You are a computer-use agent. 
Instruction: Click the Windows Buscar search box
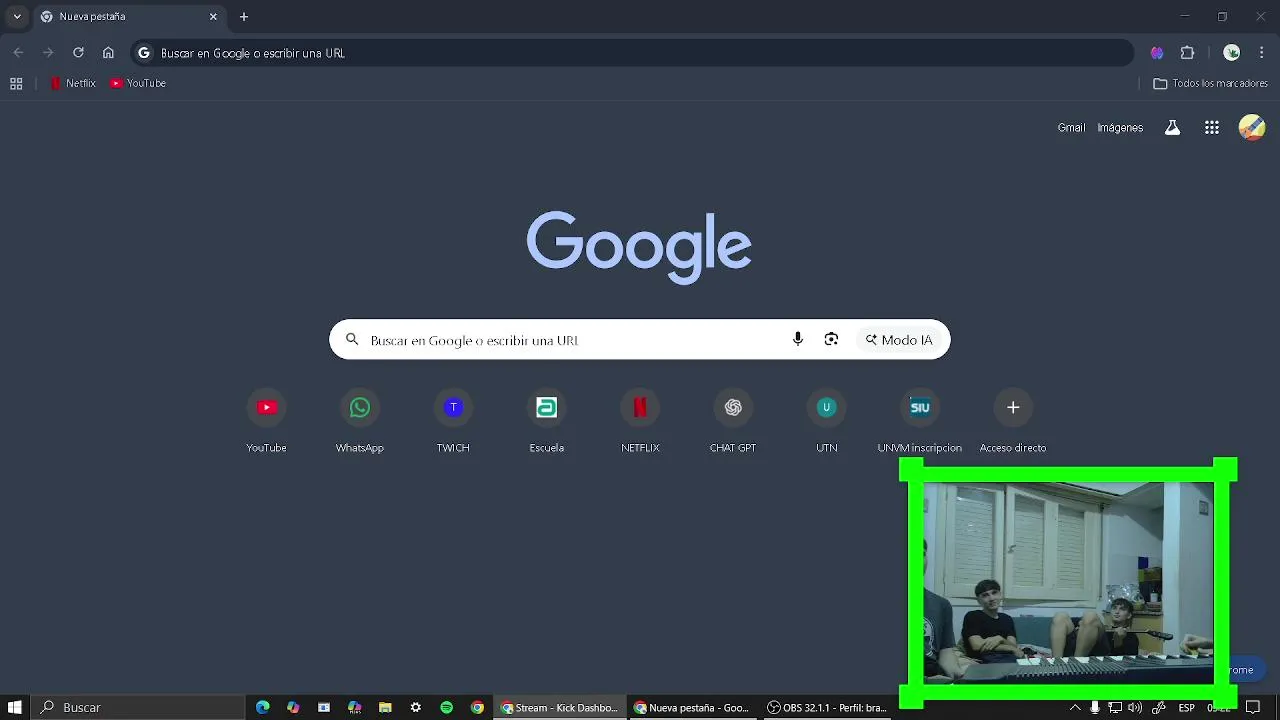(138, 708)
